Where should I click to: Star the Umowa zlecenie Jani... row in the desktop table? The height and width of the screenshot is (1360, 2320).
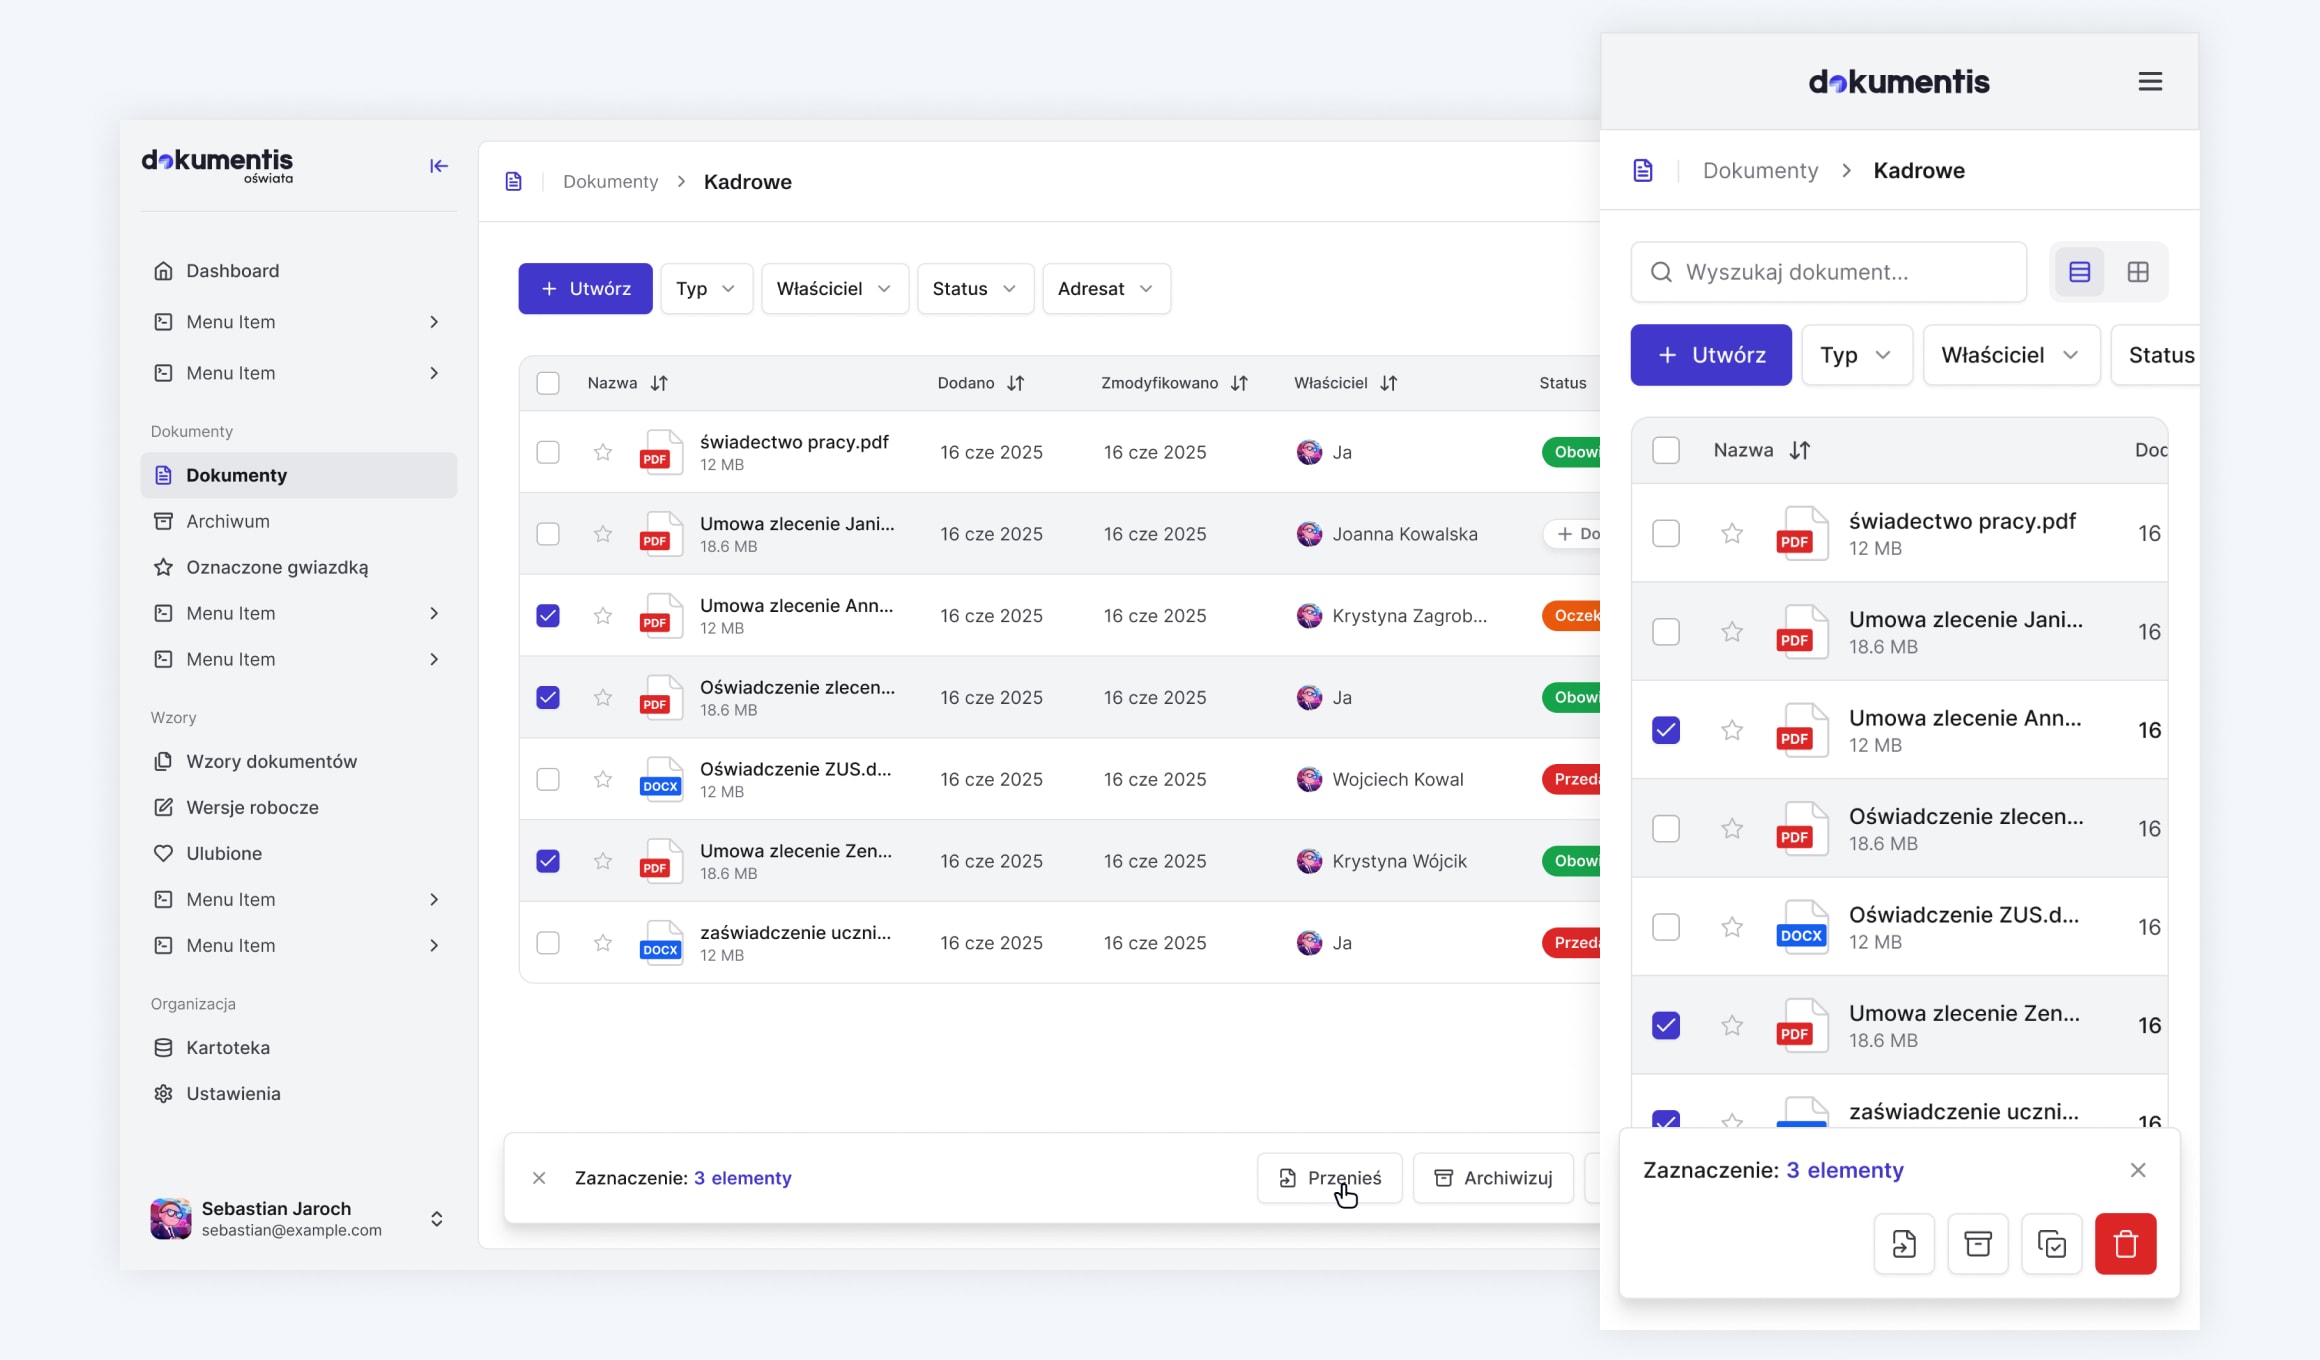click(x=603, y=534)
